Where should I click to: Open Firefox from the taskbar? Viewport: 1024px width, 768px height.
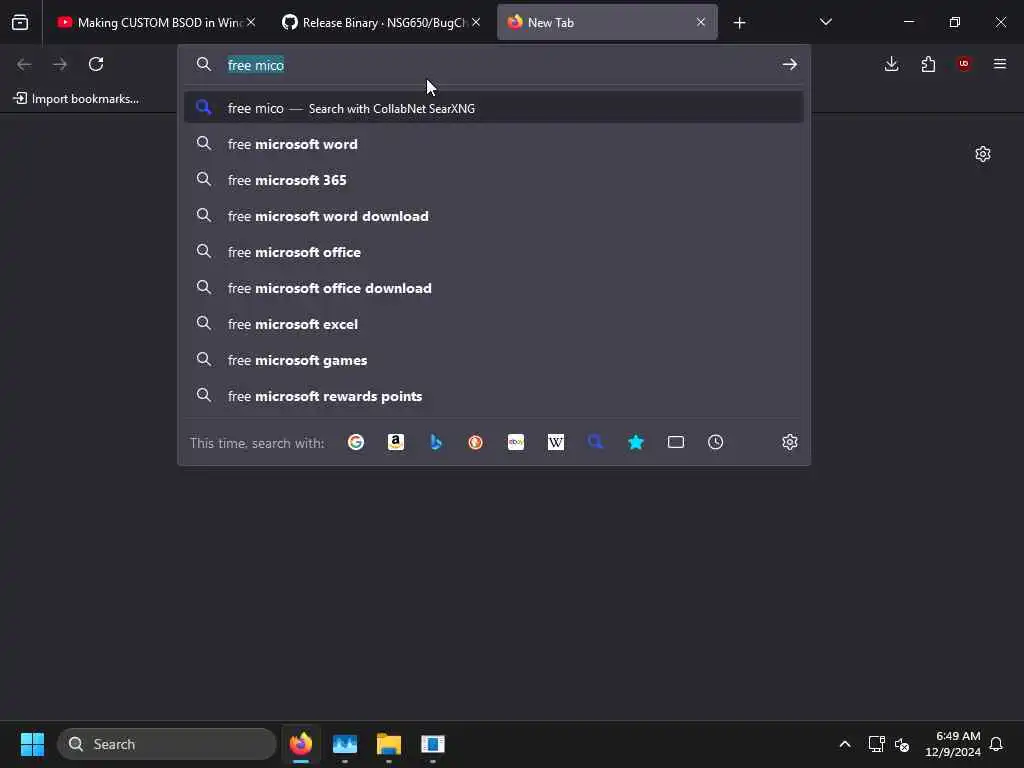(300, 744)
